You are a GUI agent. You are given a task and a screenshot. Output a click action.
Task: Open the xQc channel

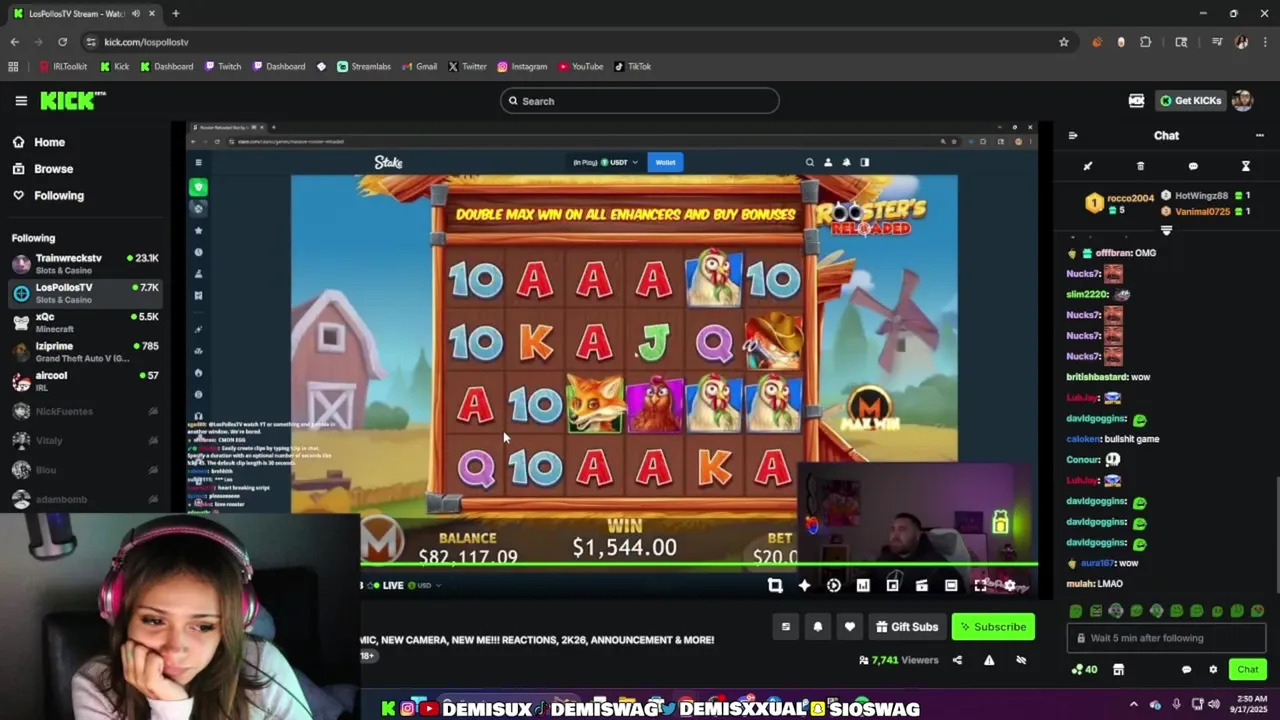pos(86,322)
